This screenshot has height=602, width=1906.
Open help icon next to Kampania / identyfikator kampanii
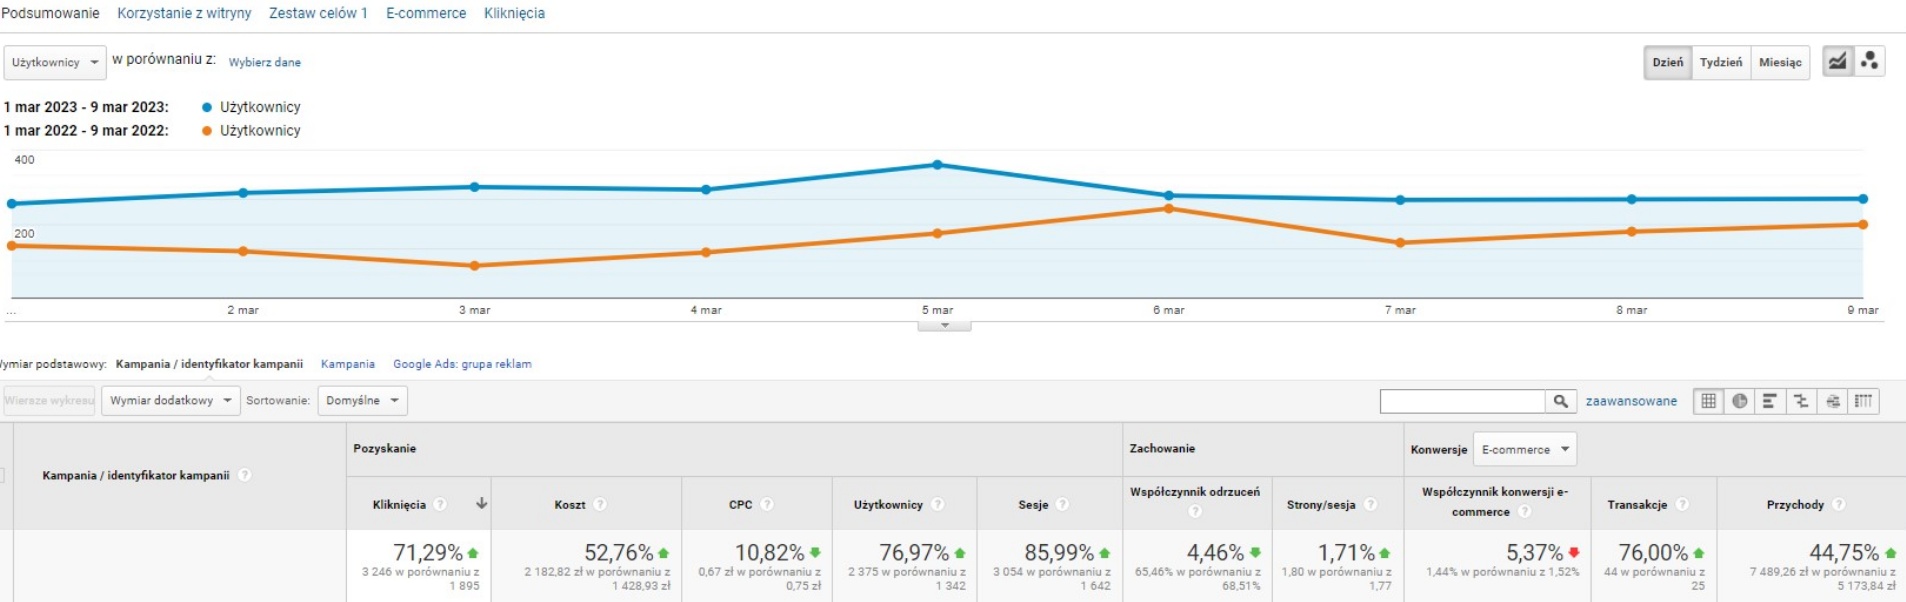point(245,475)
